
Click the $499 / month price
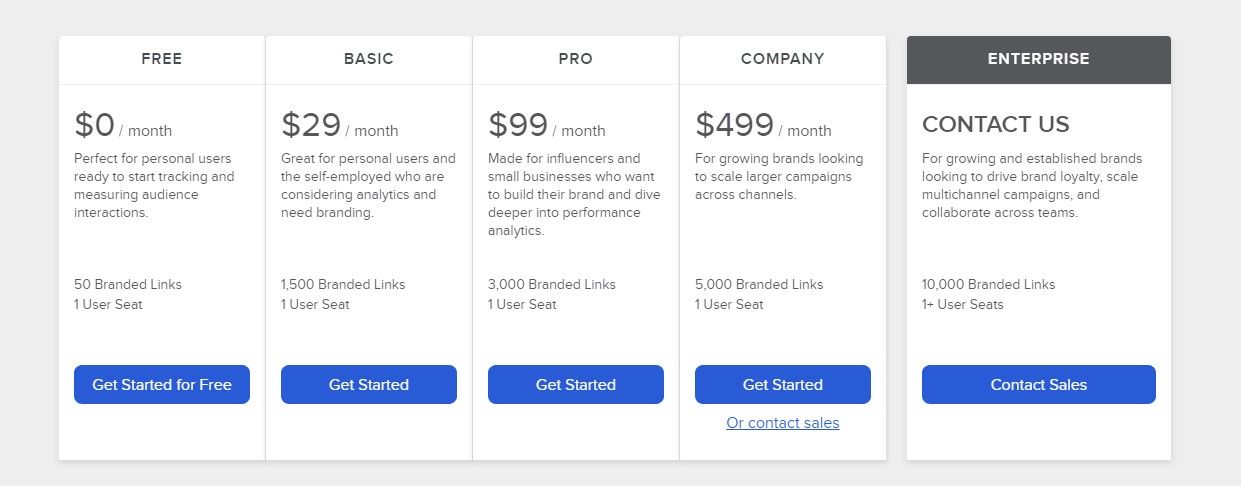763,126
